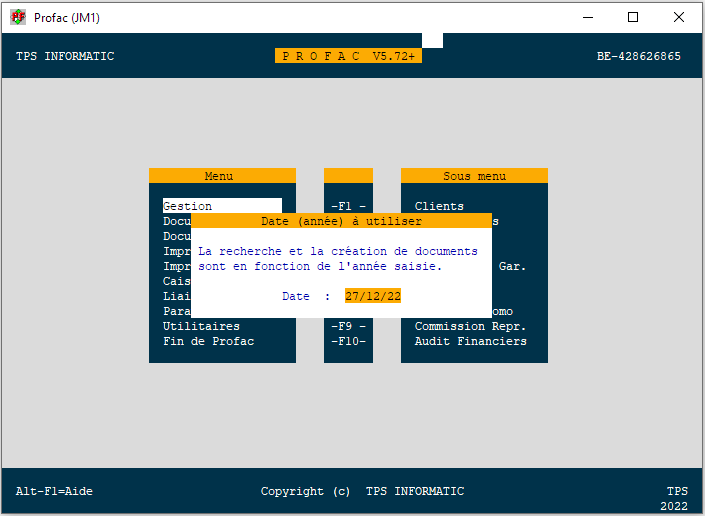705x516 pixels.
Task: Select Commission Repr. submenu entry
Action: click(x=470, y=326)
